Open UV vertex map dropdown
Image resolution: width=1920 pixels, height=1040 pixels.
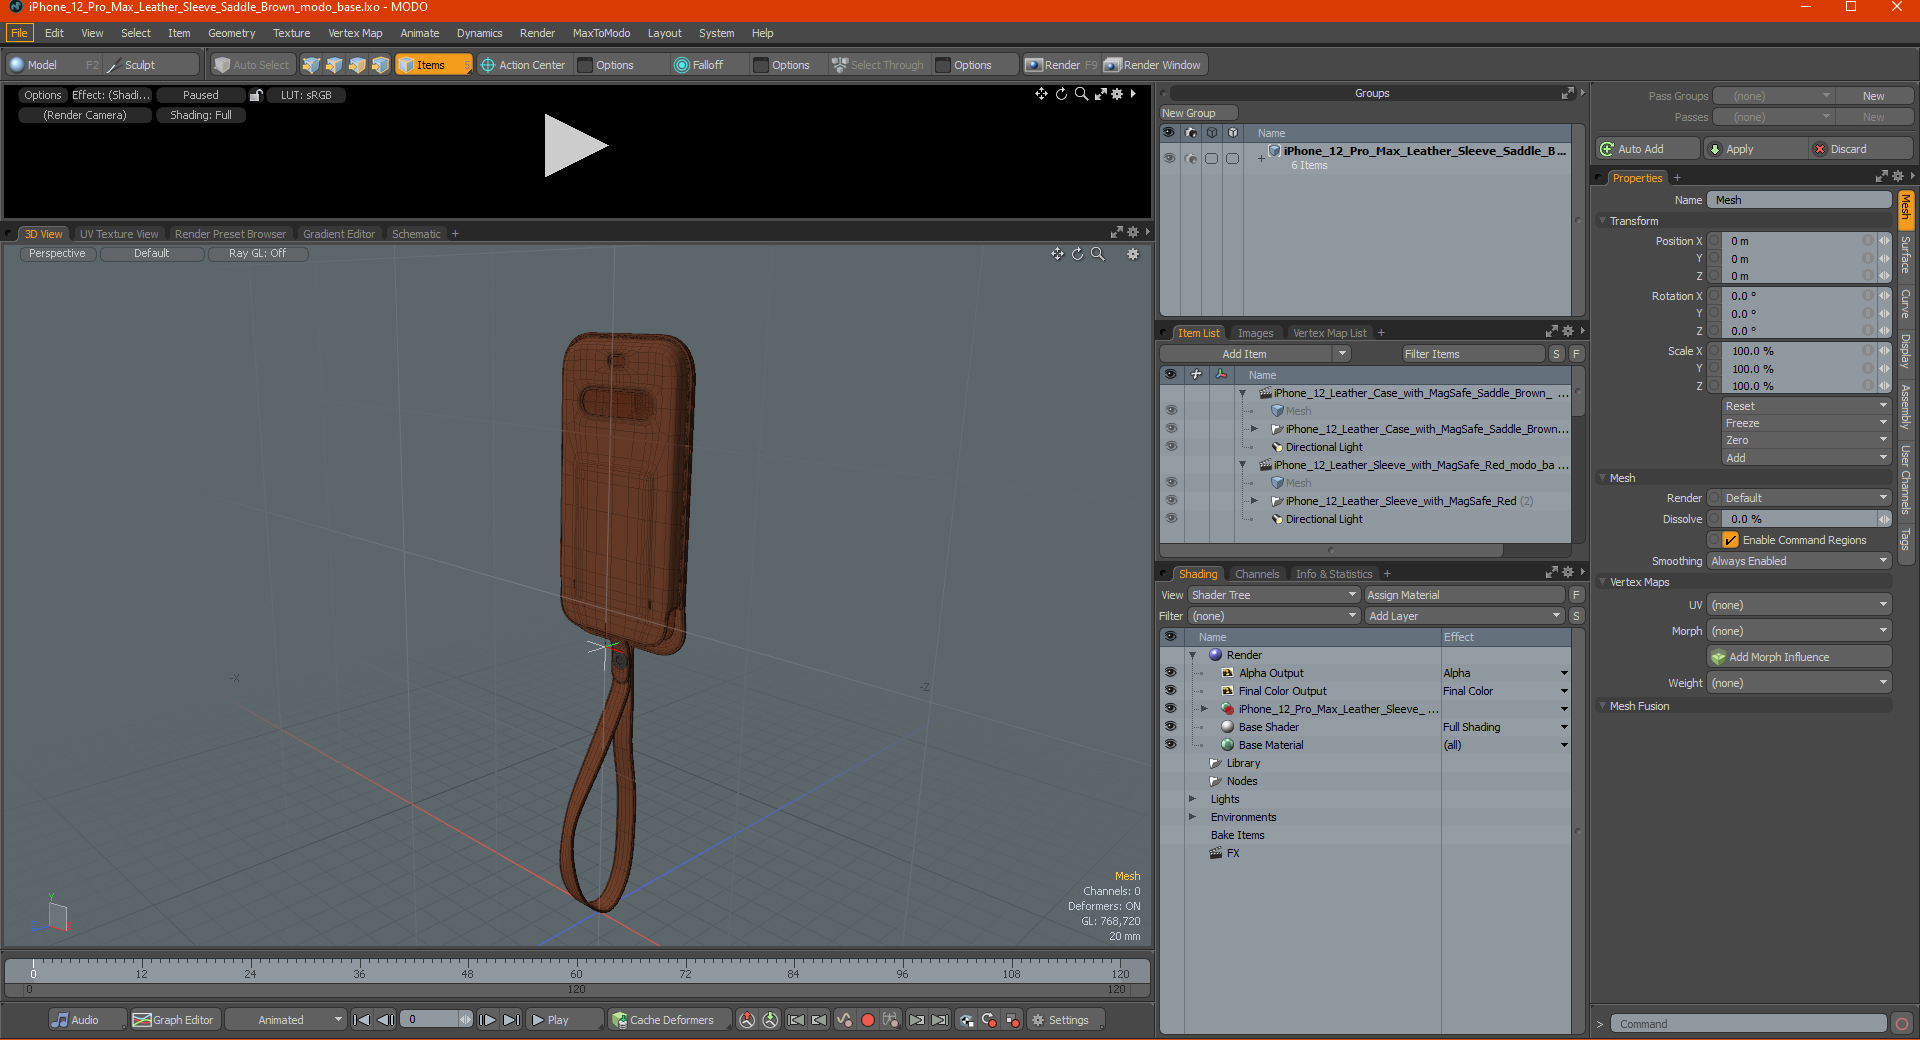[x=1799, y=605]
